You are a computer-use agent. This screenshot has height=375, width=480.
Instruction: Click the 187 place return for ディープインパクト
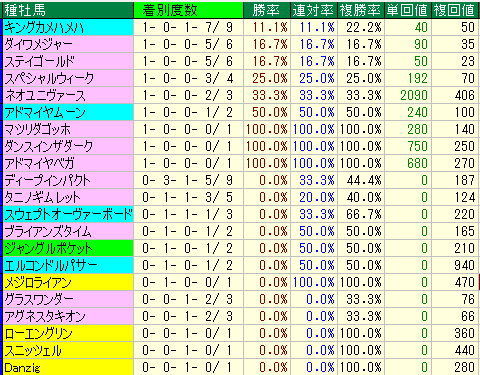point(465,180)
